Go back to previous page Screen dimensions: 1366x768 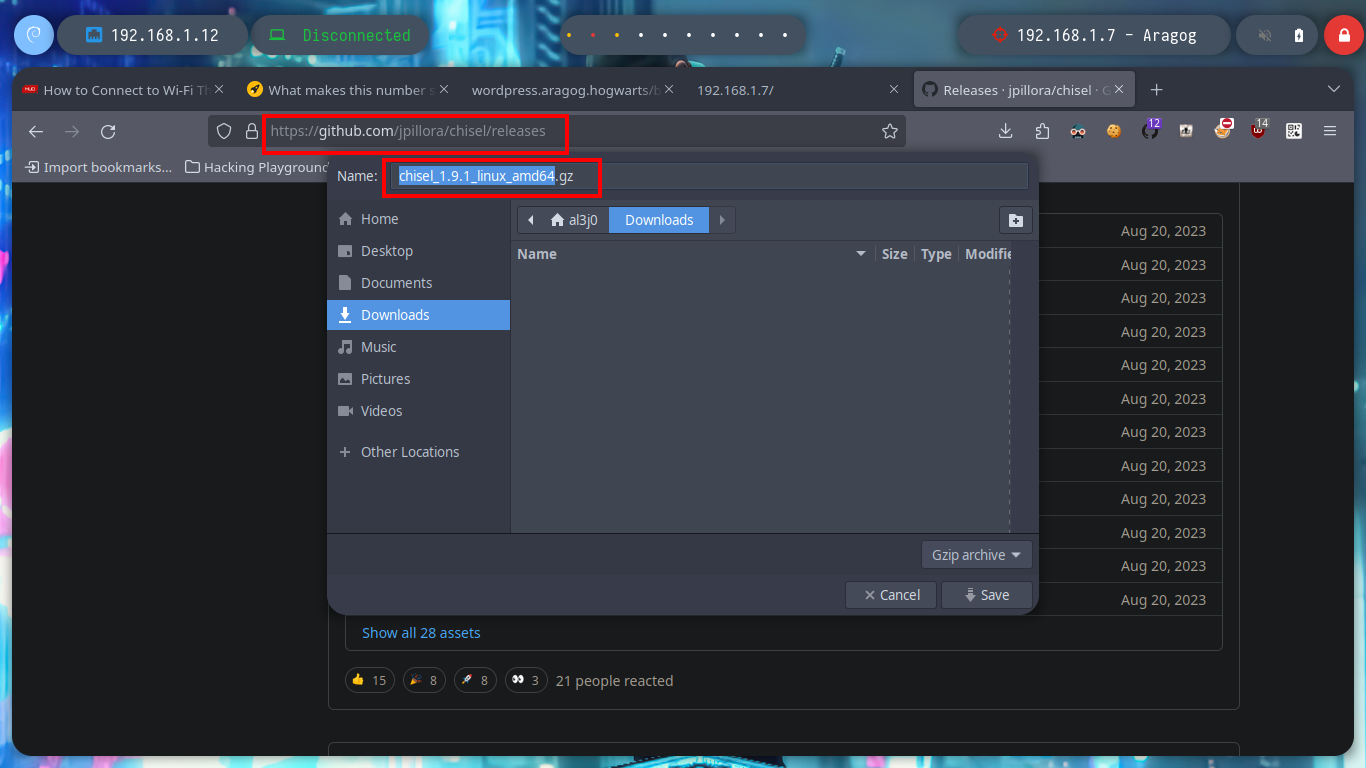36,131
